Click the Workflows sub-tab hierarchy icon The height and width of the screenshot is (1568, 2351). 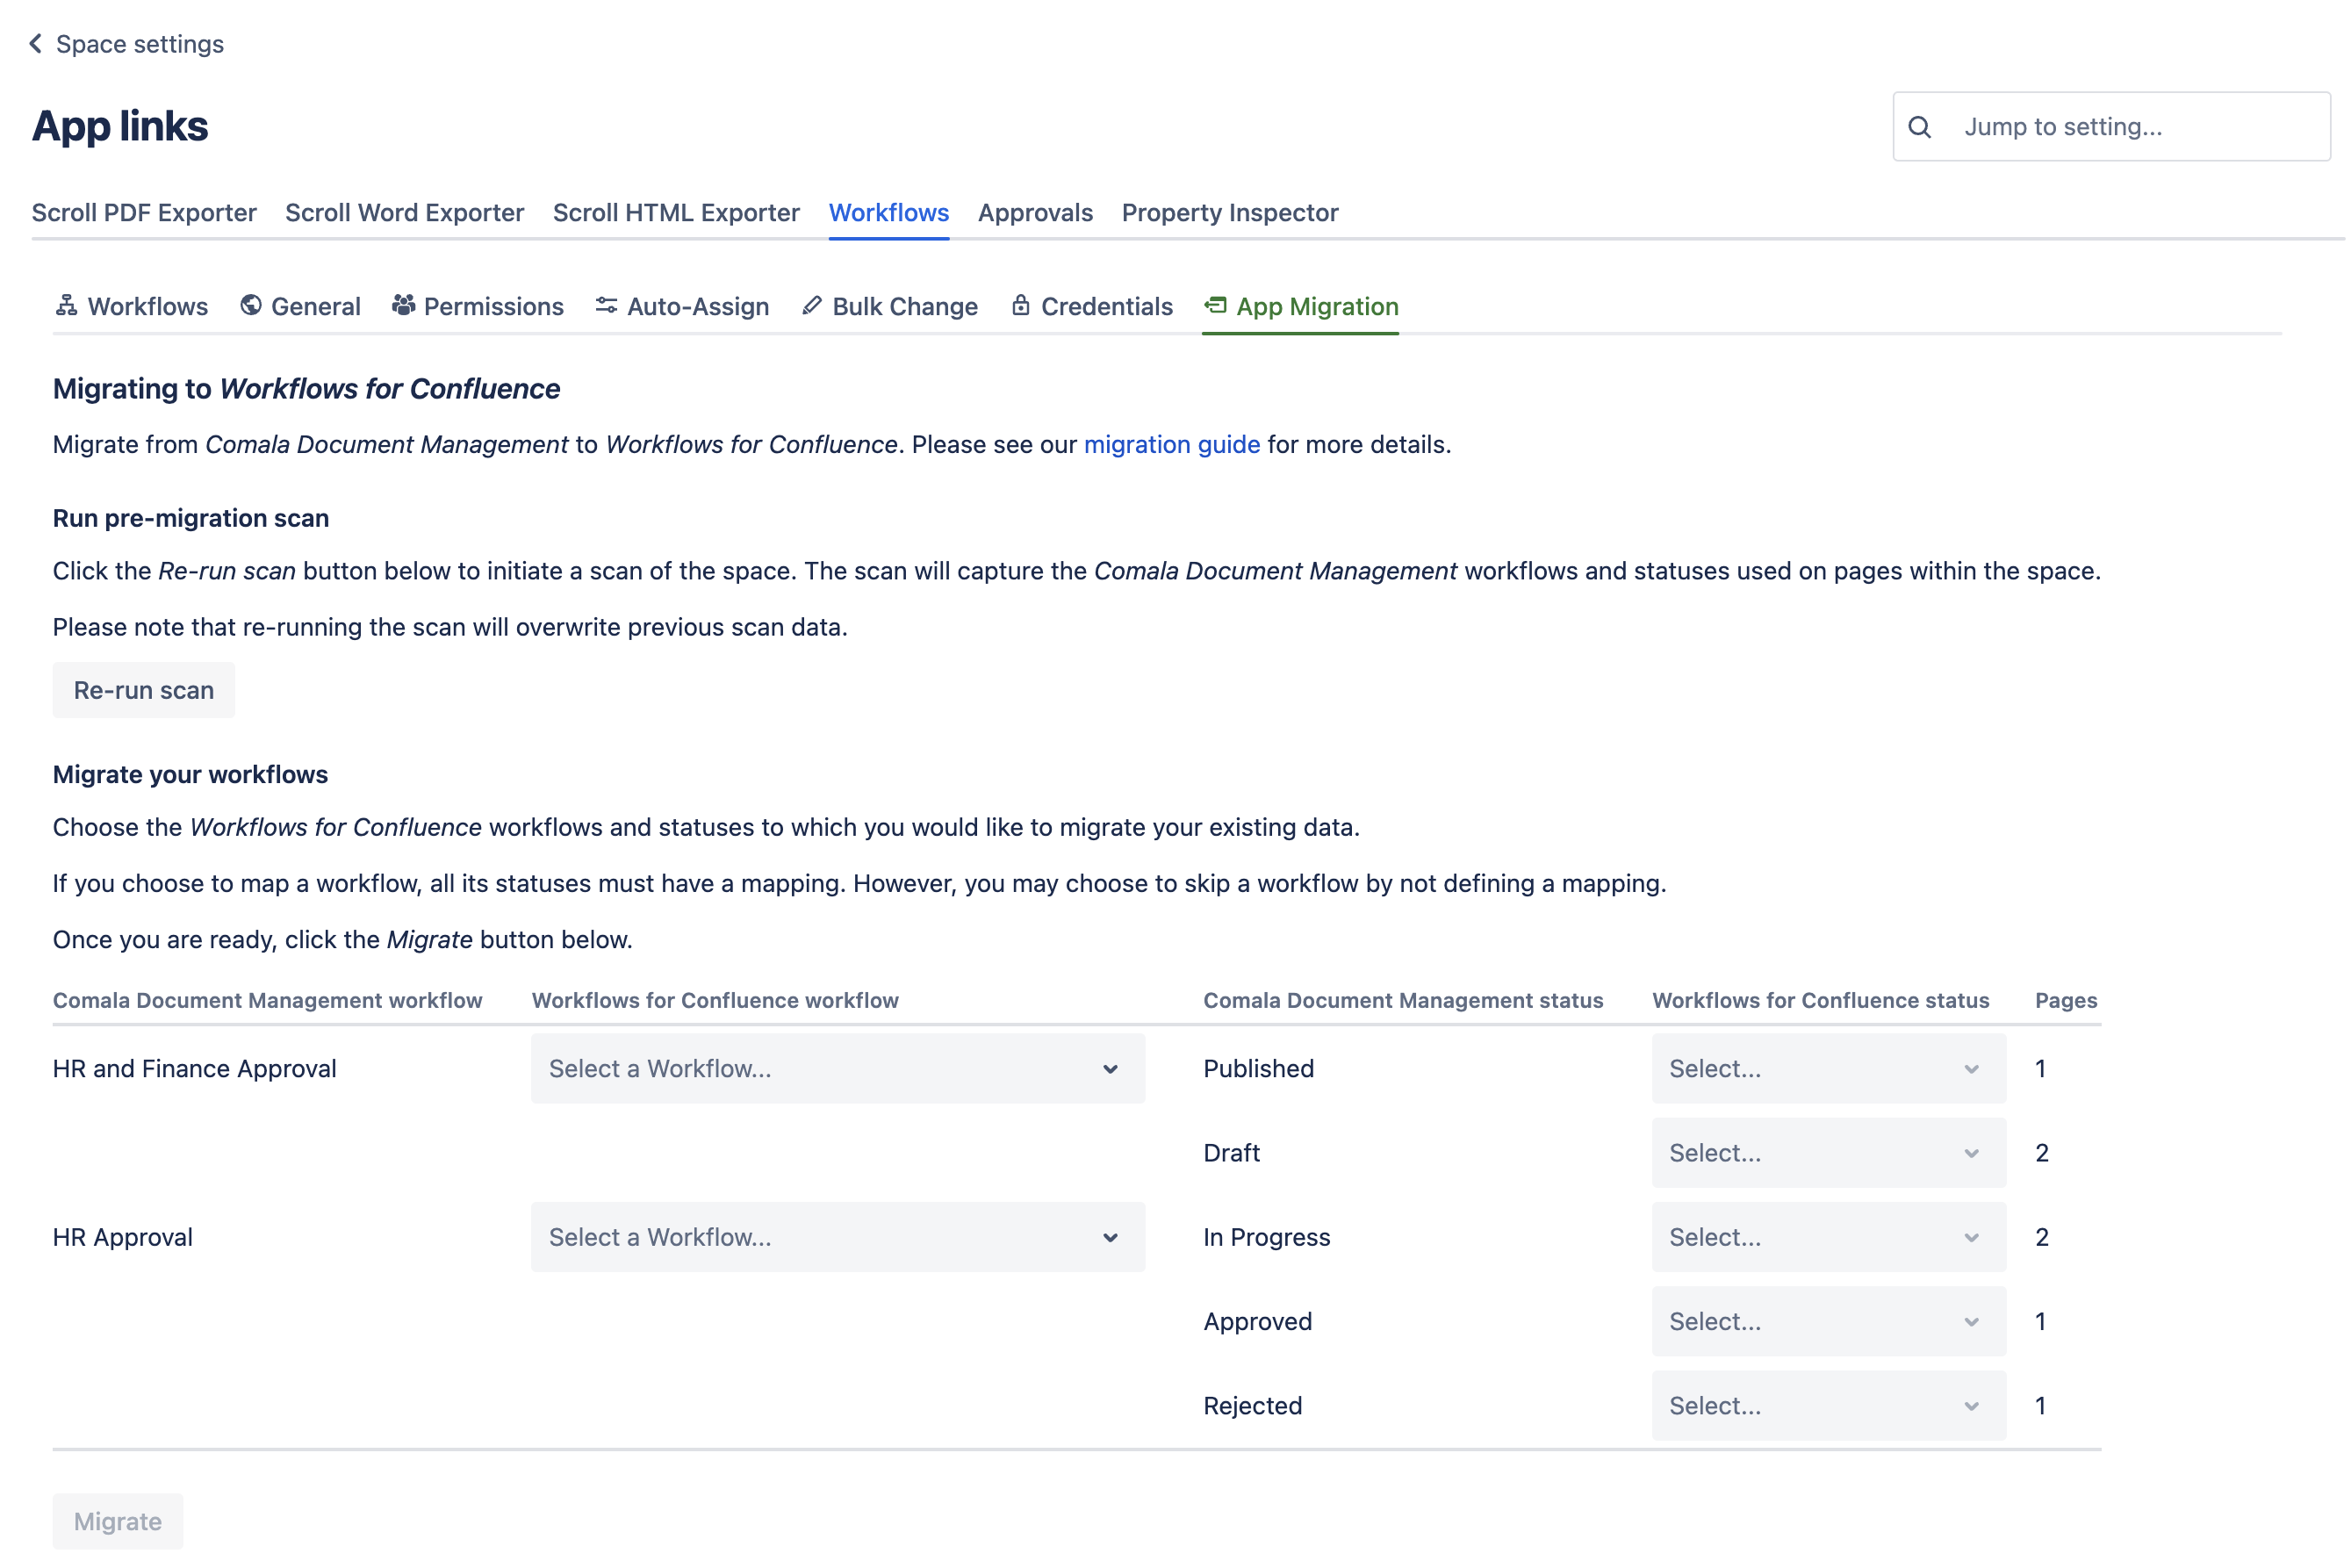[x=67, y=305]
